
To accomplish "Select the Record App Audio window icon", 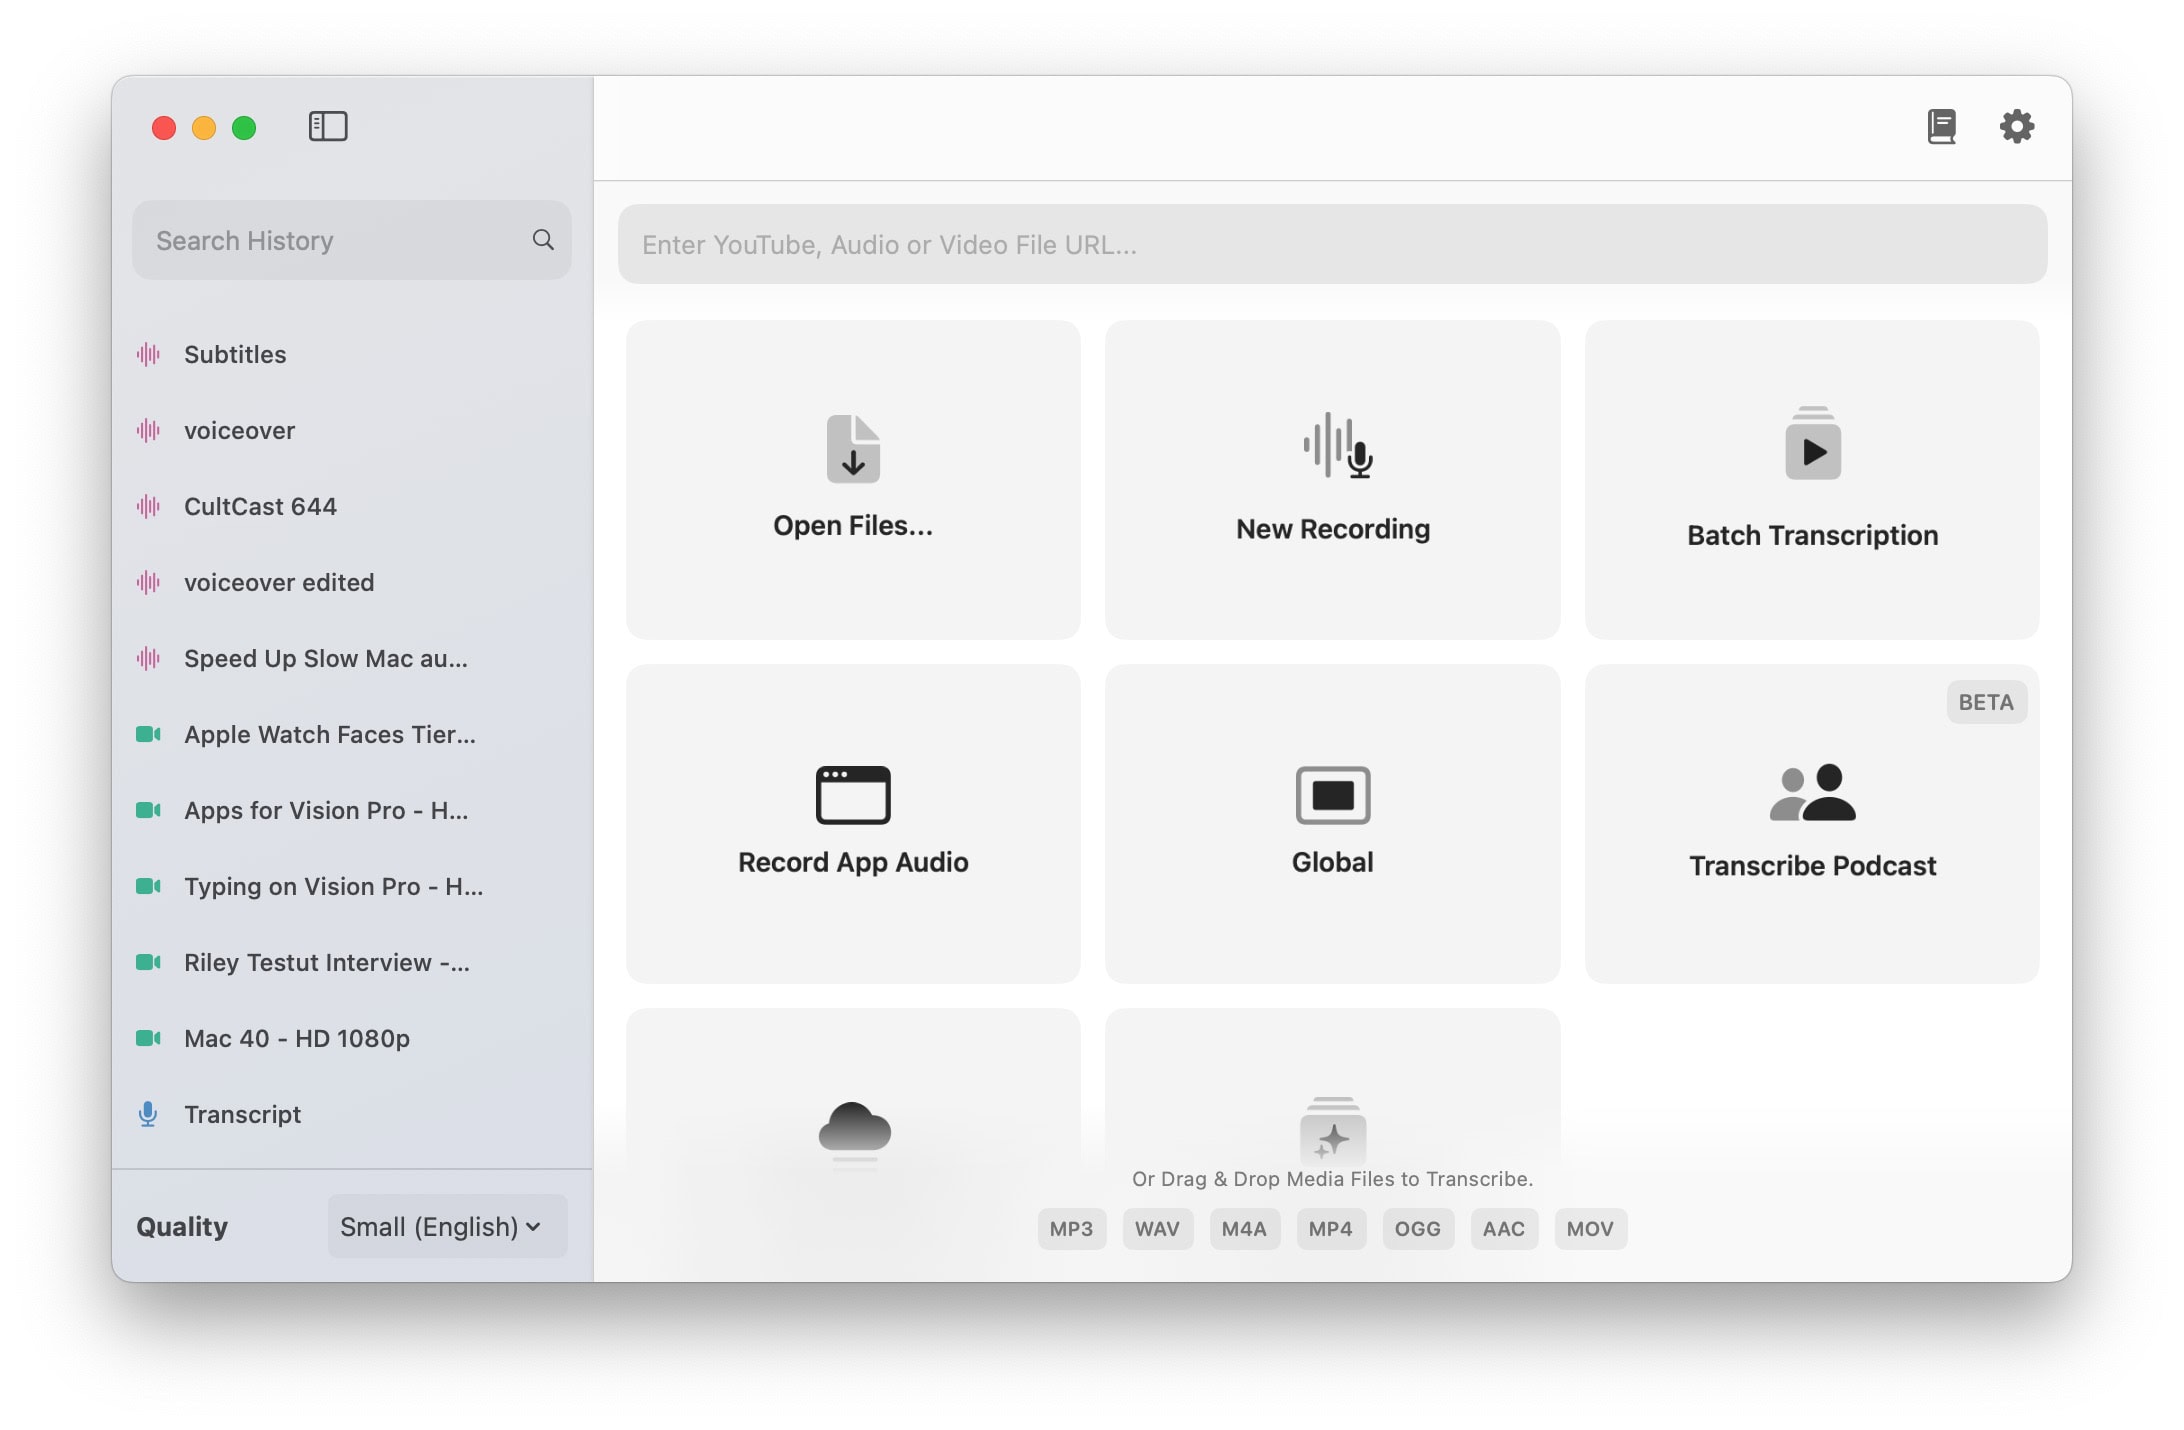I will click(x=853, y=795).
